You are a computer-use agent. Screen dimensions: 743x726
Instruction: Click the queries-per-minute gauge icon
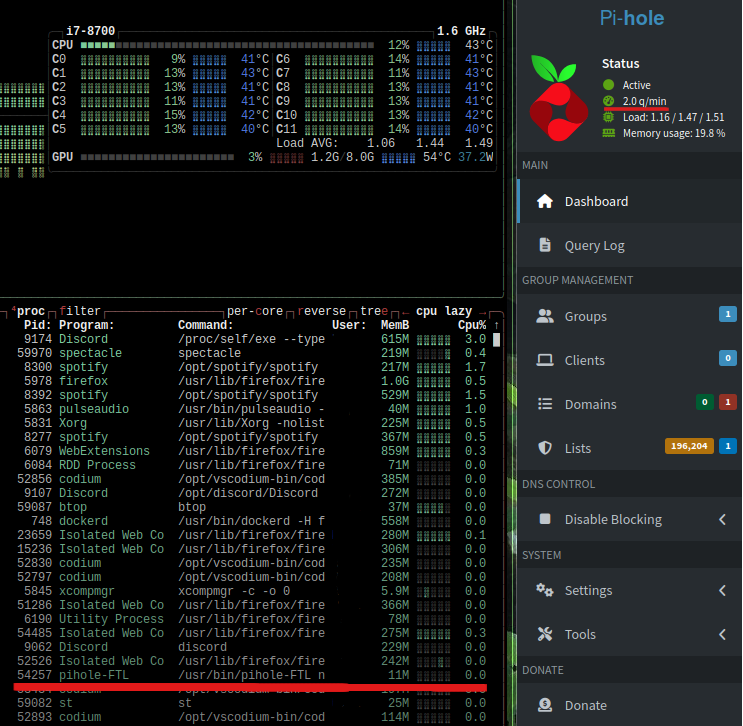point(608,101)
